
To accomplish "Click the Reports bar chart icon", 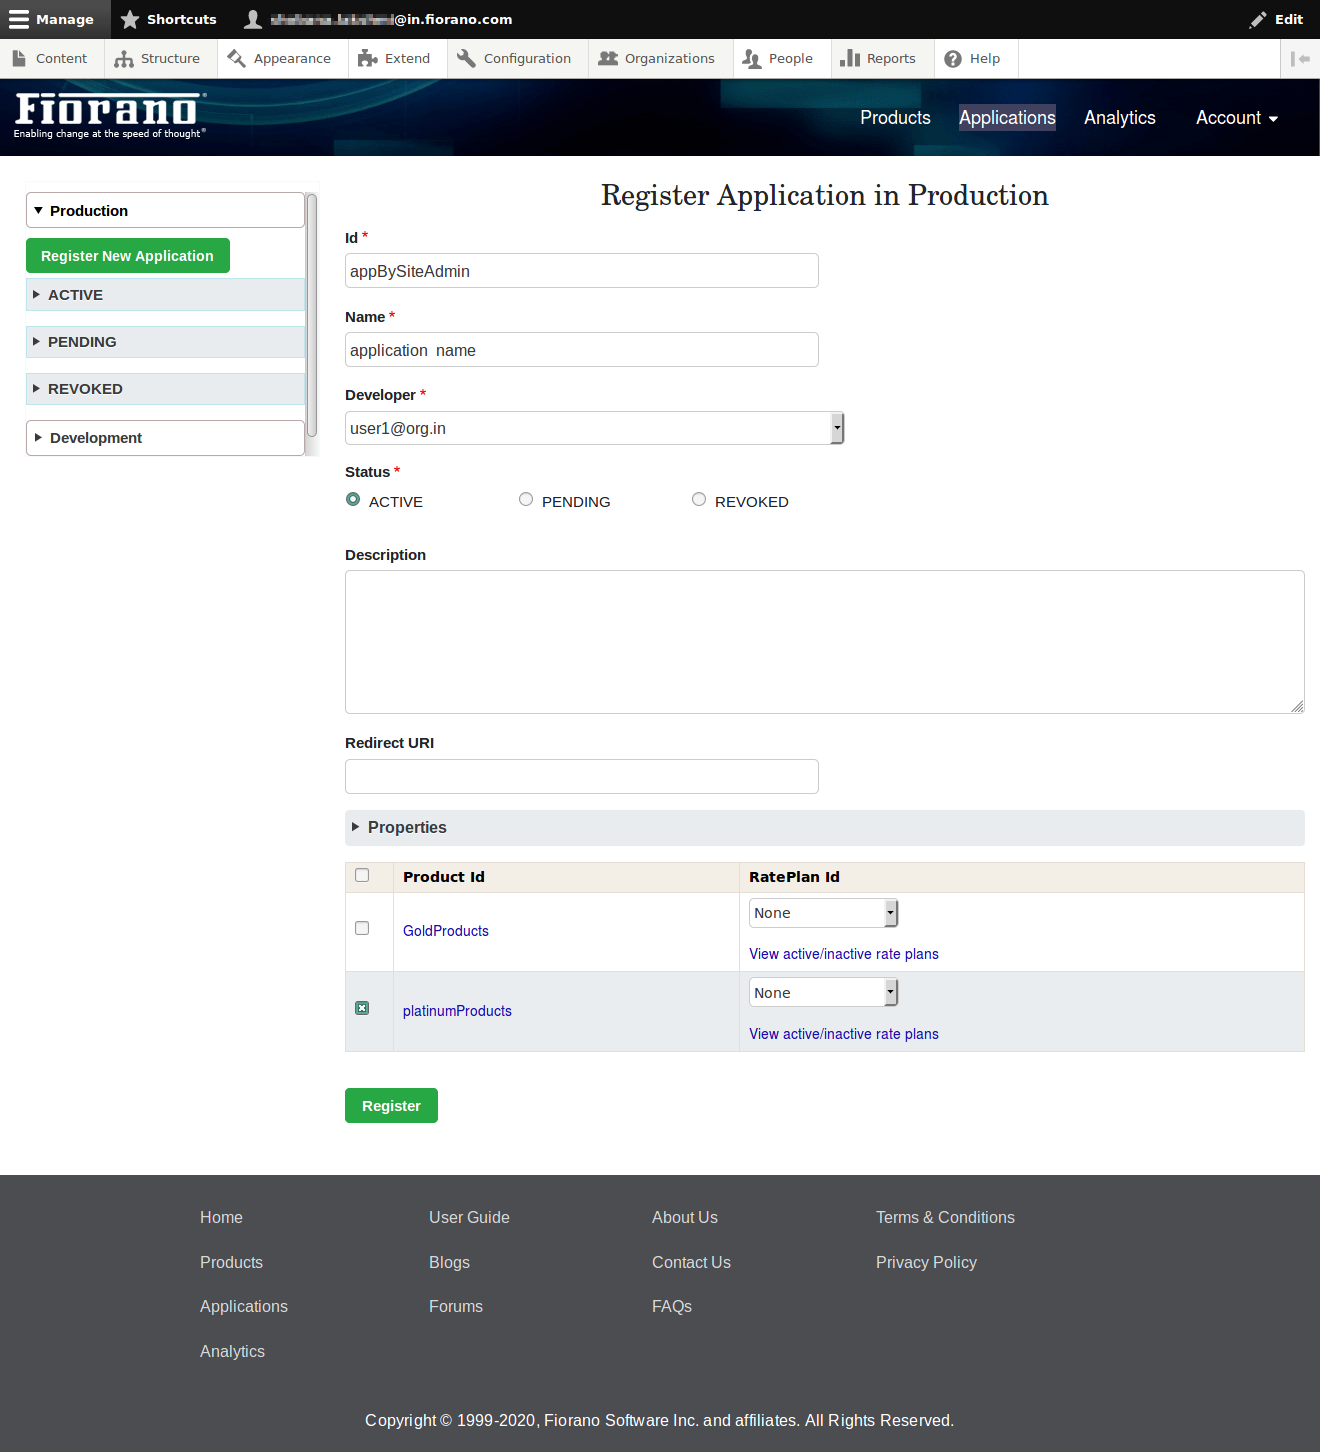I will [x=850, y=59].
